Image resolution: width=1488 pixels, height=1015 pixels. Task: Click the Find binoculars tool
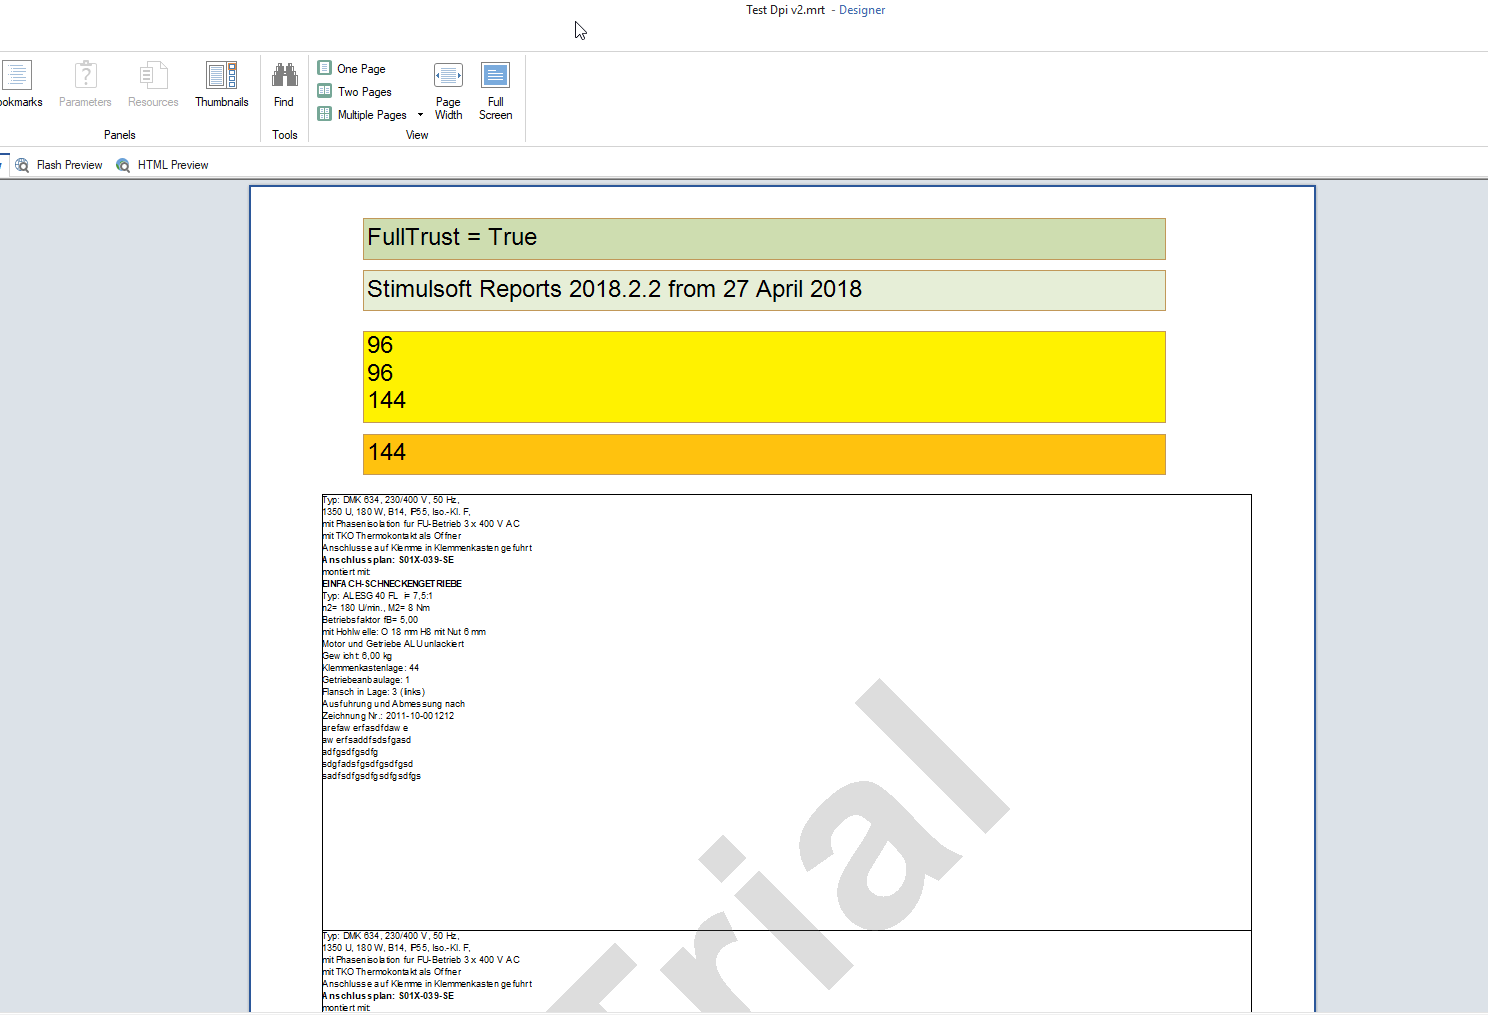(284, 84)
